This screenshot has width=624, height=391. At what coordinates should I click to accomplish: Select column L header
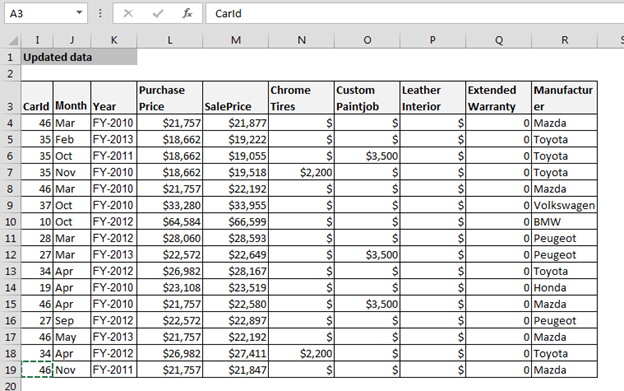click(x=170, y=40)
